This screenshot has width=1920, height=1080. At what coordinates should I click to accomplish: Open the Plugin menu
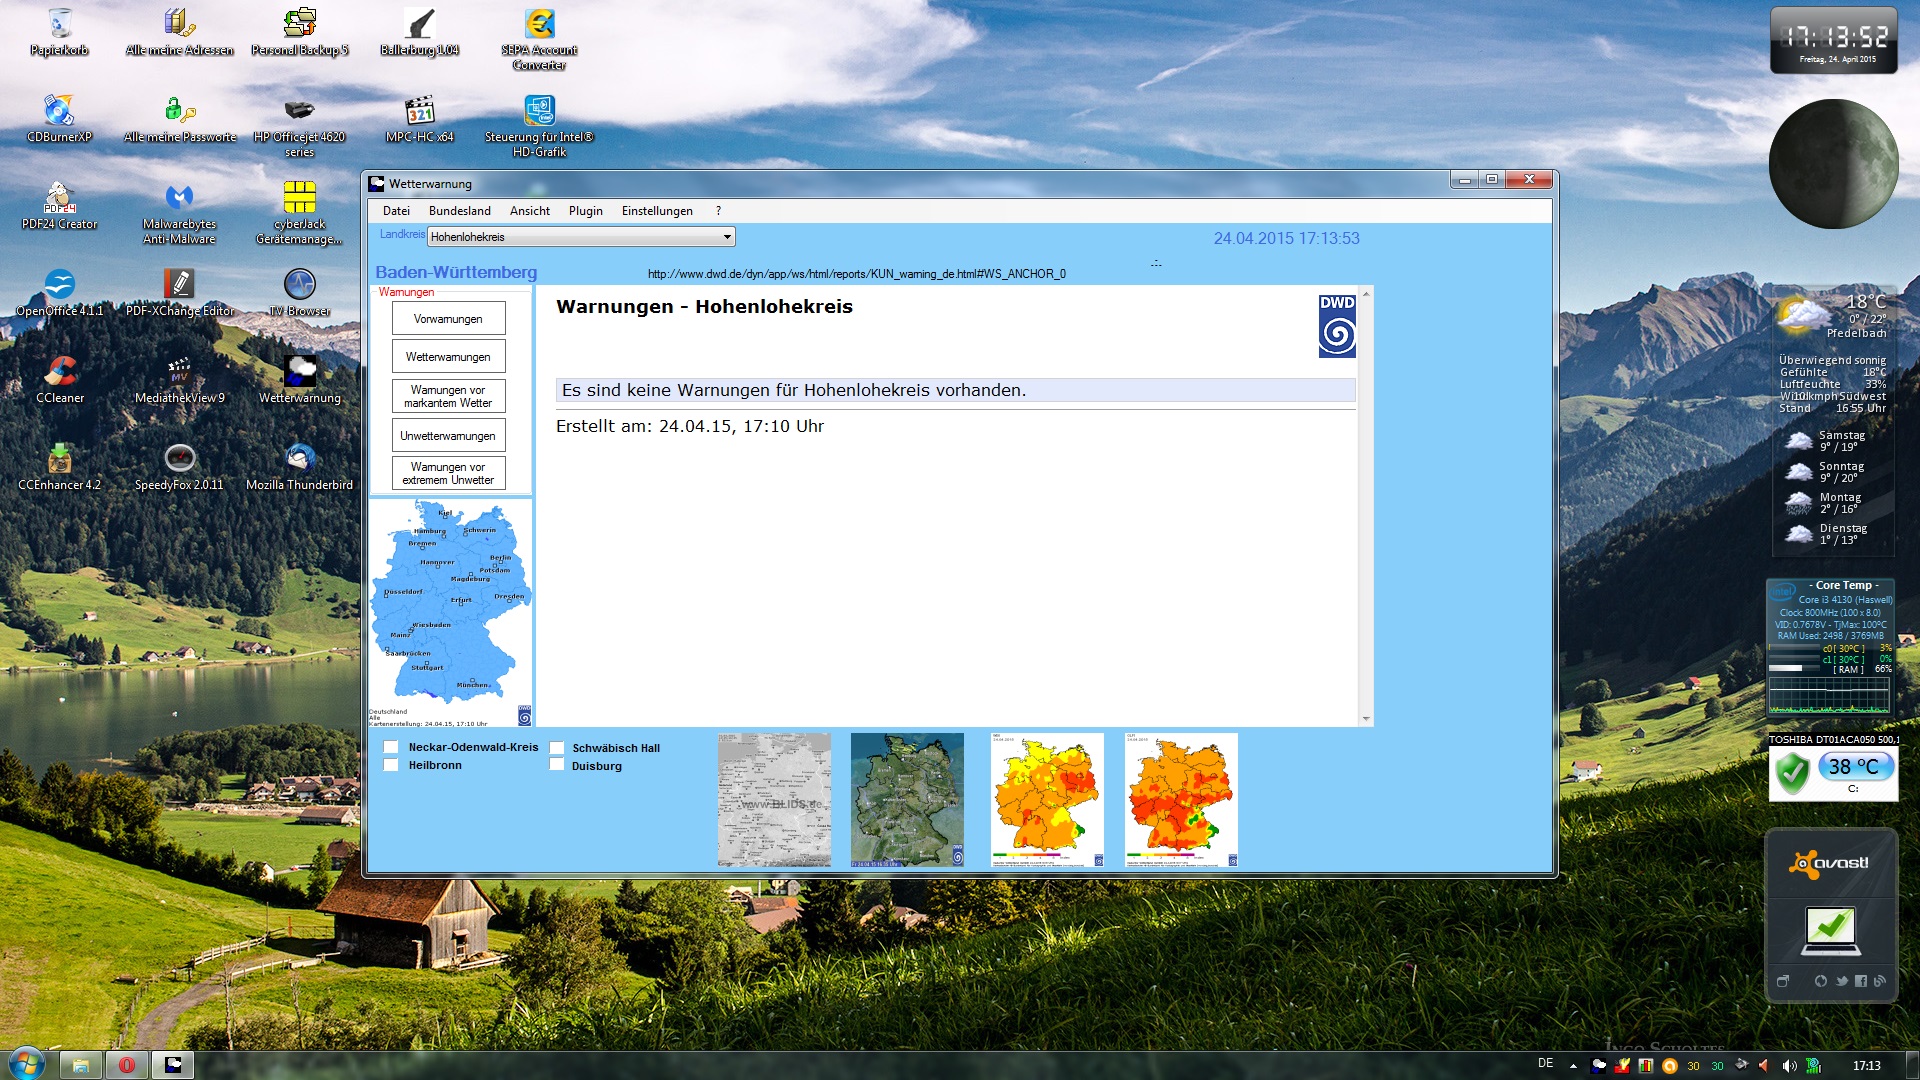click(585, 211)
